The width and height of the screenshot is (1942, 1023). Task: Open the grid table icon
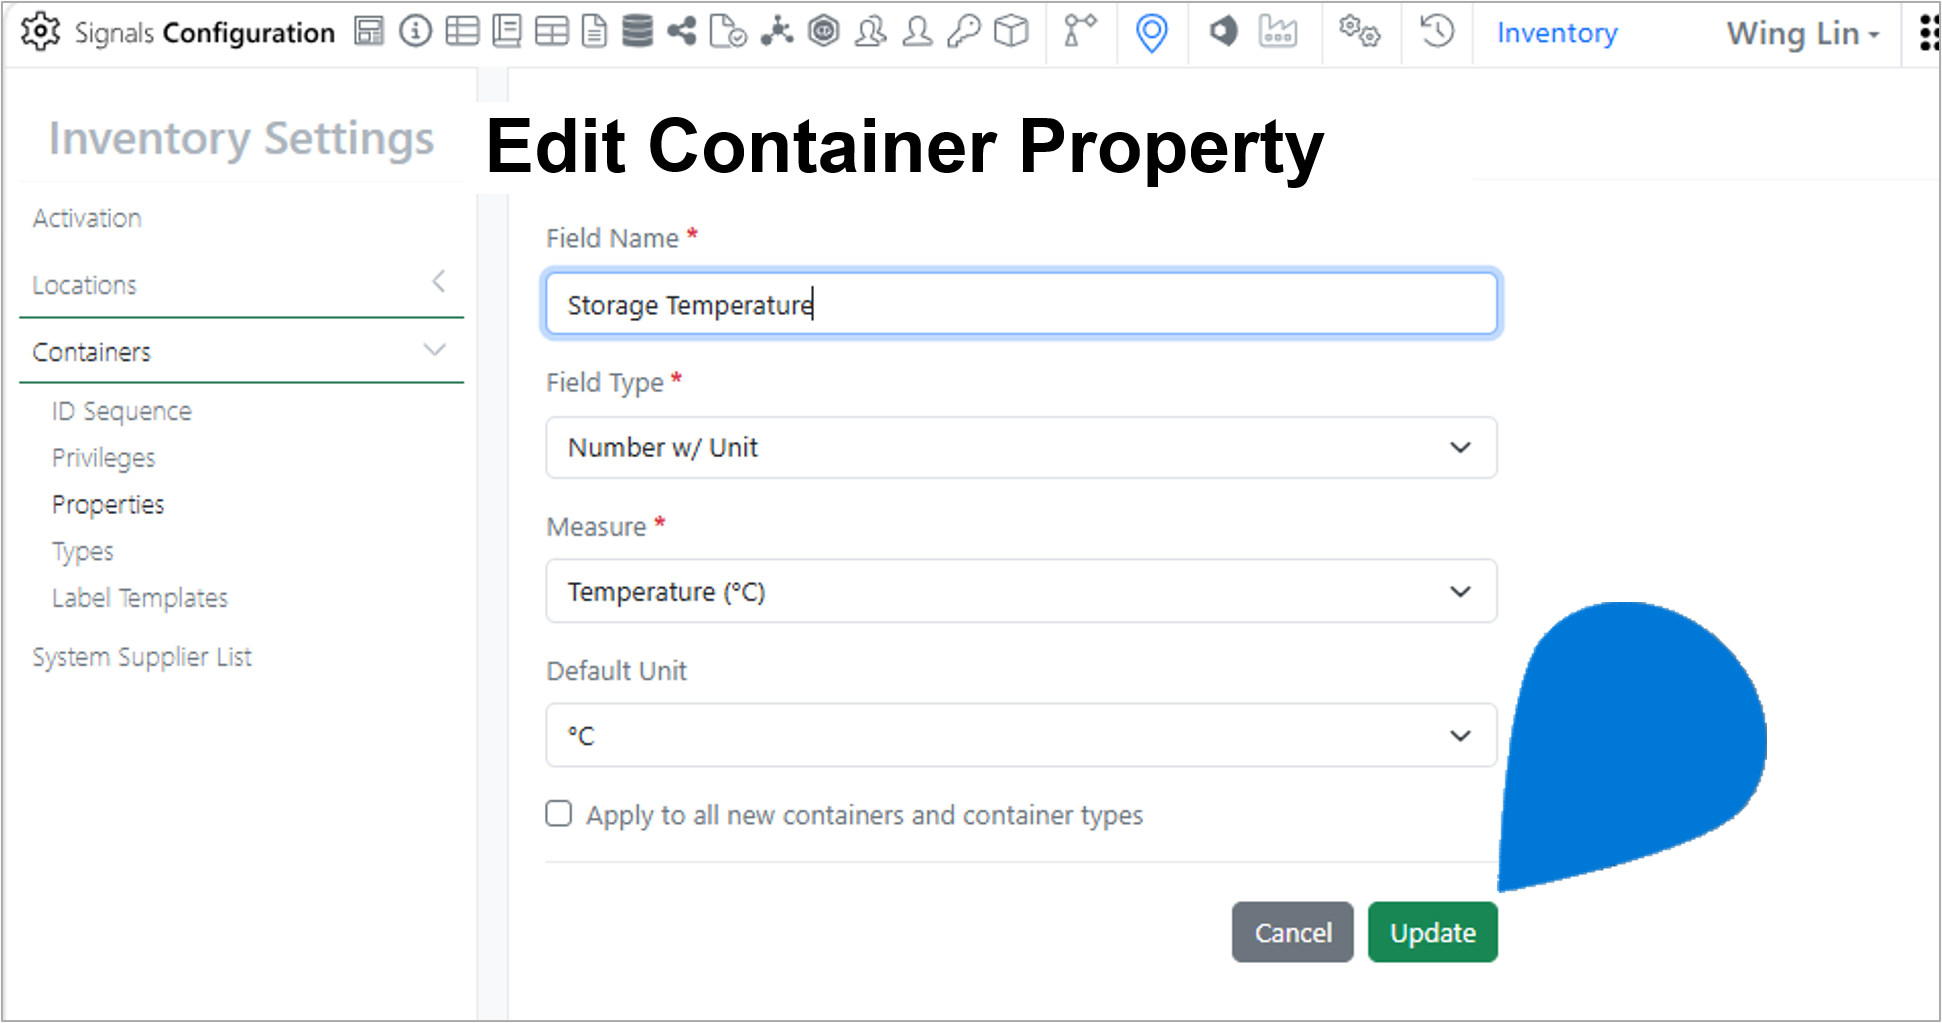click(551, 32)
